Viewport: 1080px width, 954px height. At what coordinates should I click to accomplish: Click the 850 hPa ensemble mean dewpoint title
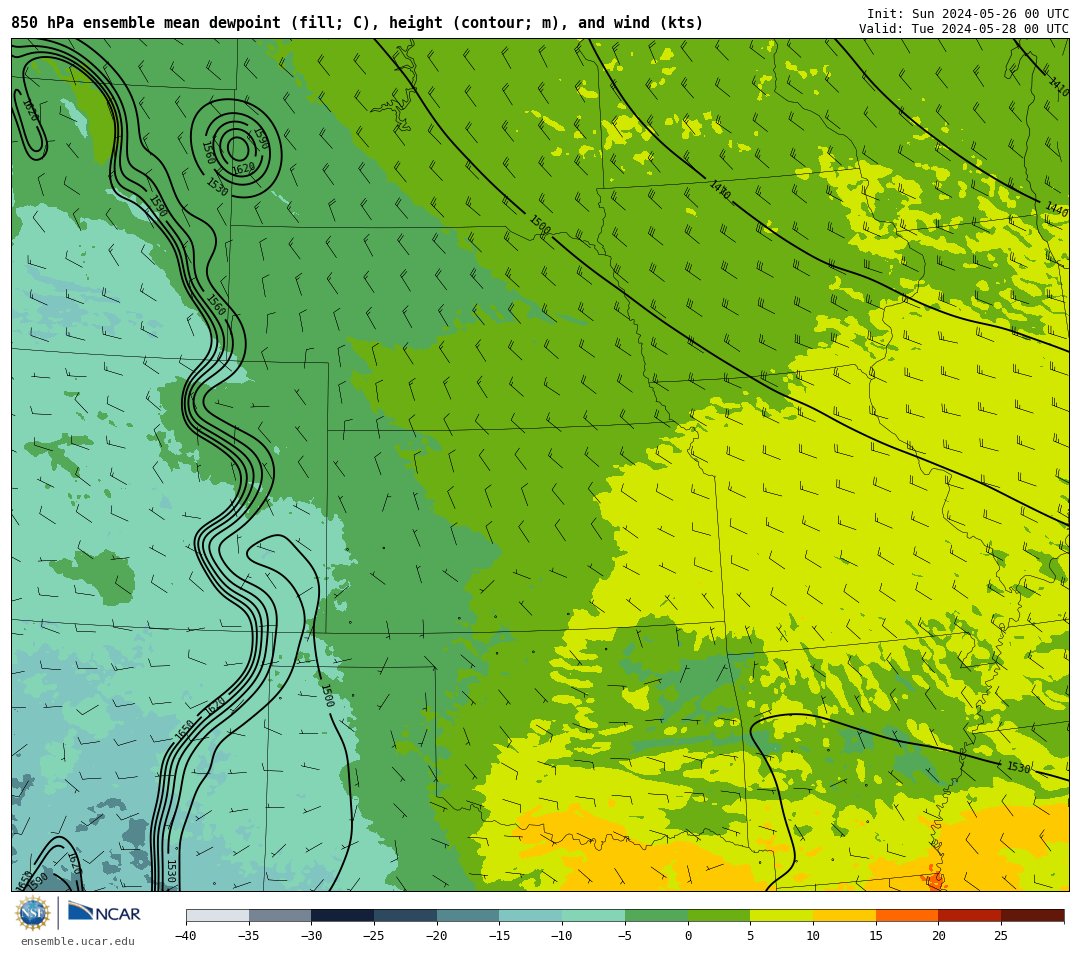point(357,23)
